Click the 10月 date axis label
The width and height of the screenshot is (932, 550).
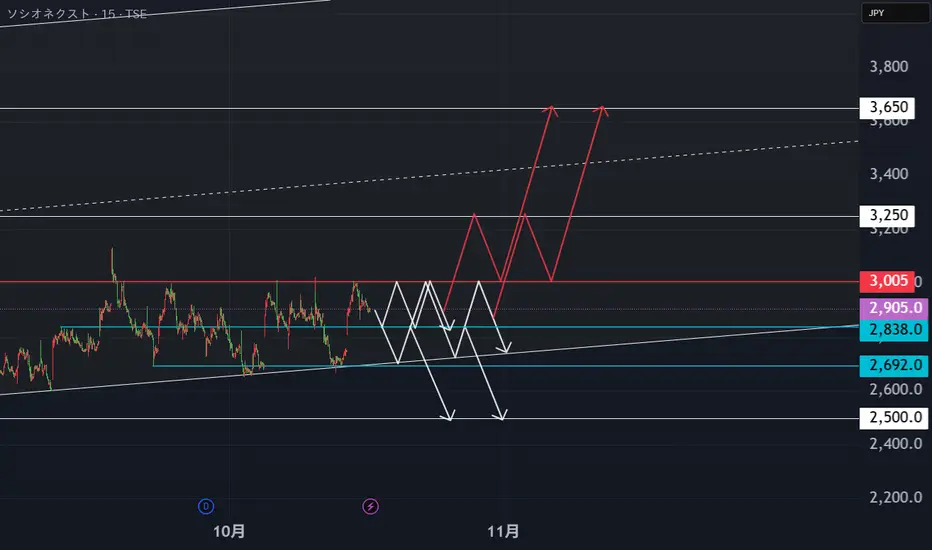229,532
